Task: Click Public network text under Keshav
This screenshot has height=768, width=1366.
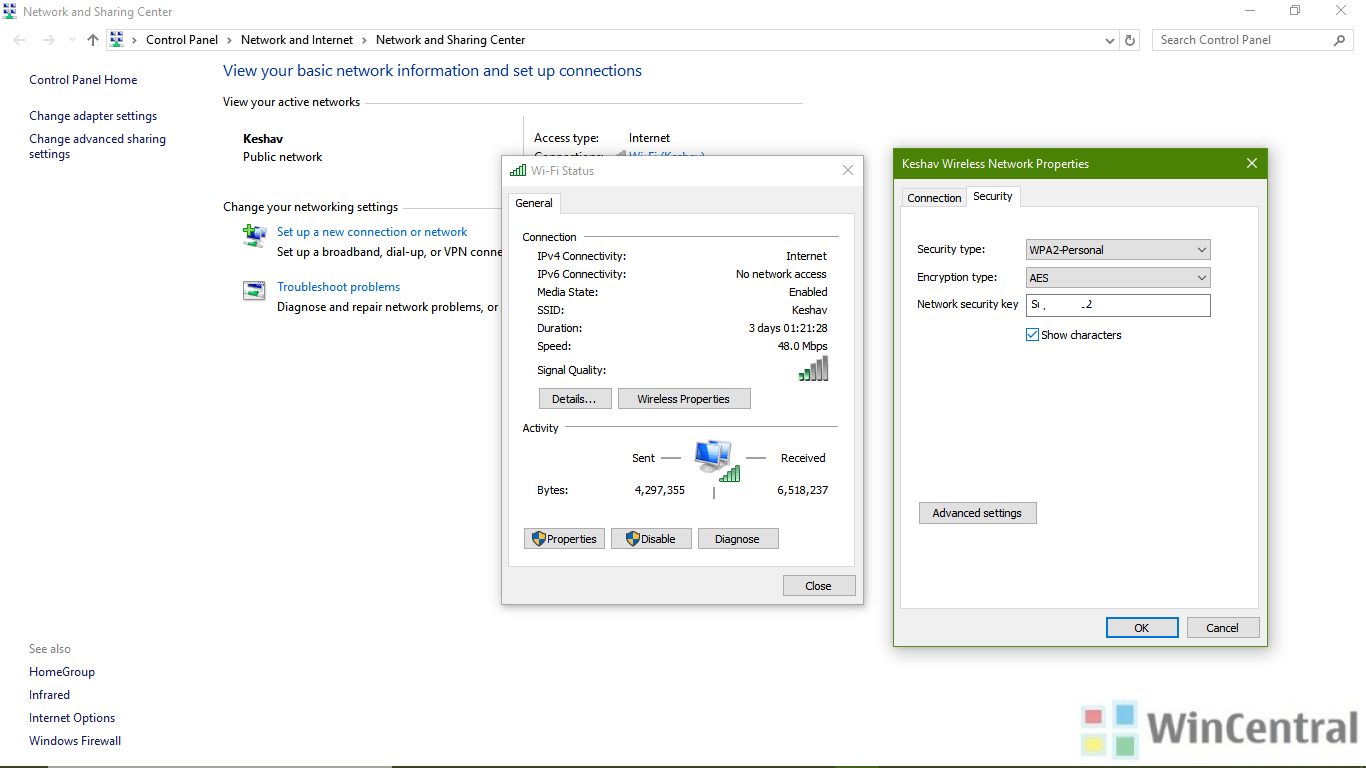Action: [x=283, y=157]
